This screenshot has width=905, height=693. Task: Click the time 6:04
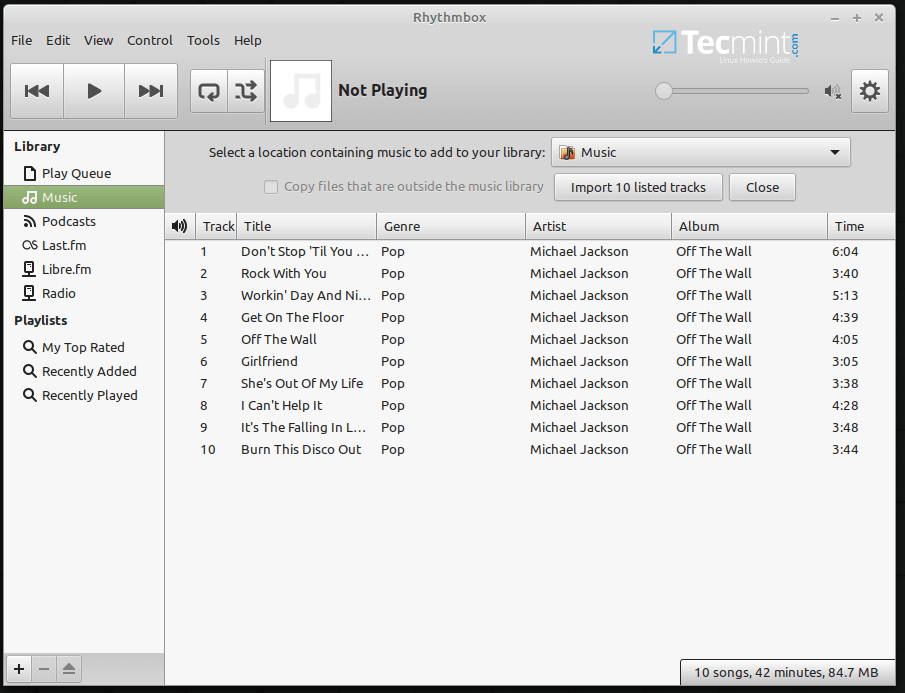pyautogui.click(x=845, y=252)
